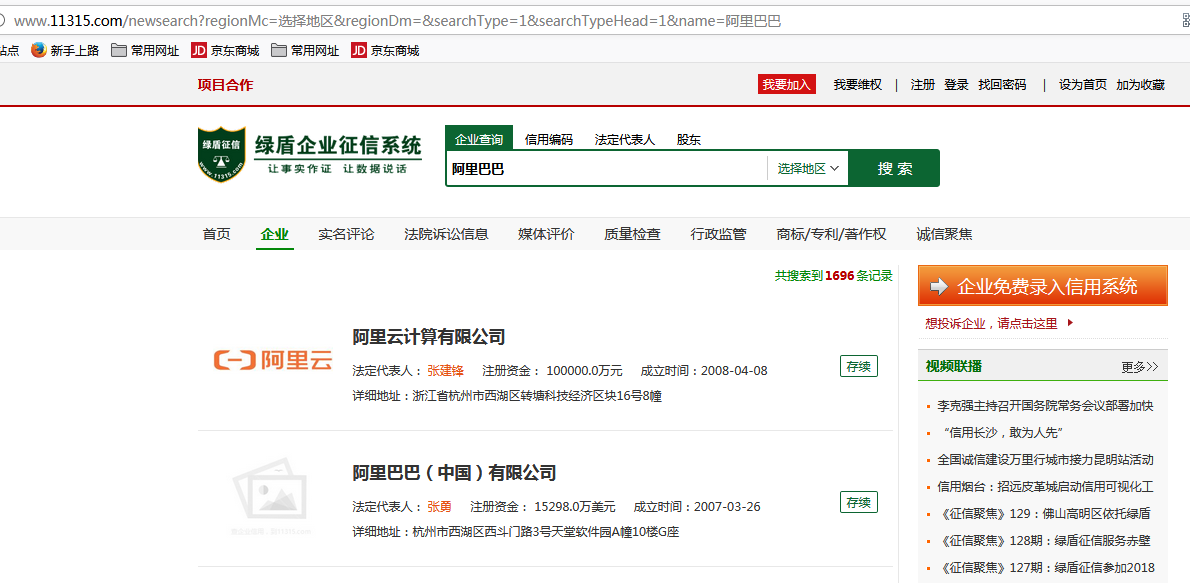Click legal representative 张建锋
Viewport: 1190px width, 583px height.
[445, 371]
